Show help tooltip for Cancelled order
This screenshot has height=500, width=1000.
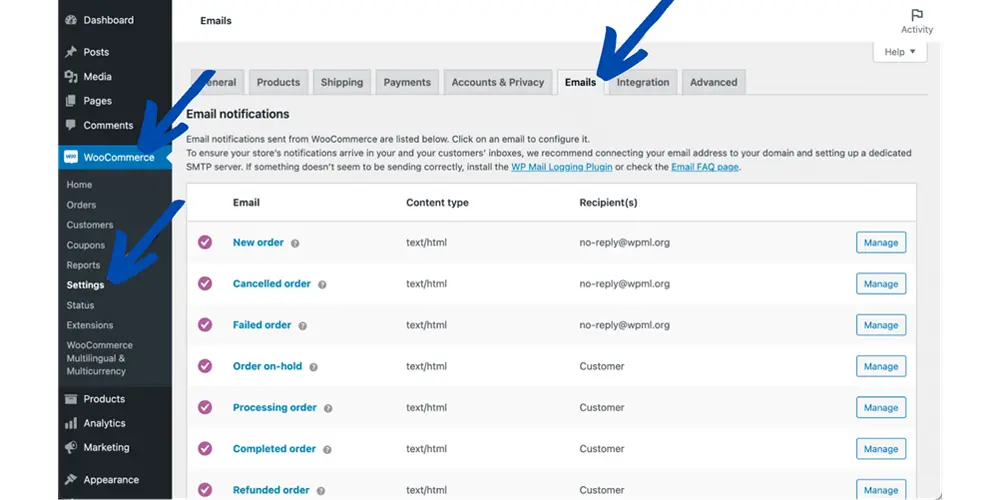(x=322, y=284)
